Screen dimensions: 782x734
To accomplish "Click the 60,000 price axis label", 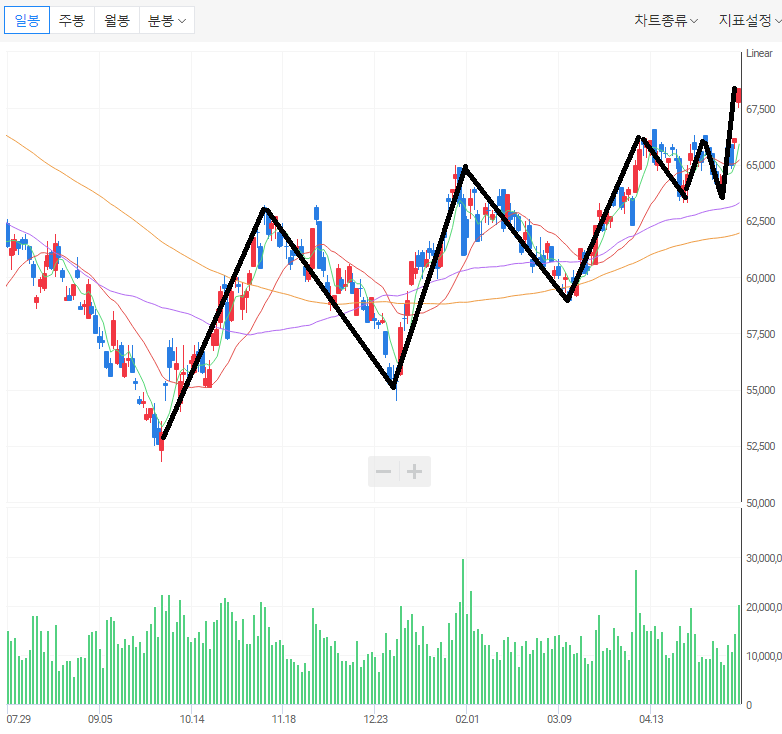I will click(761, 278).
